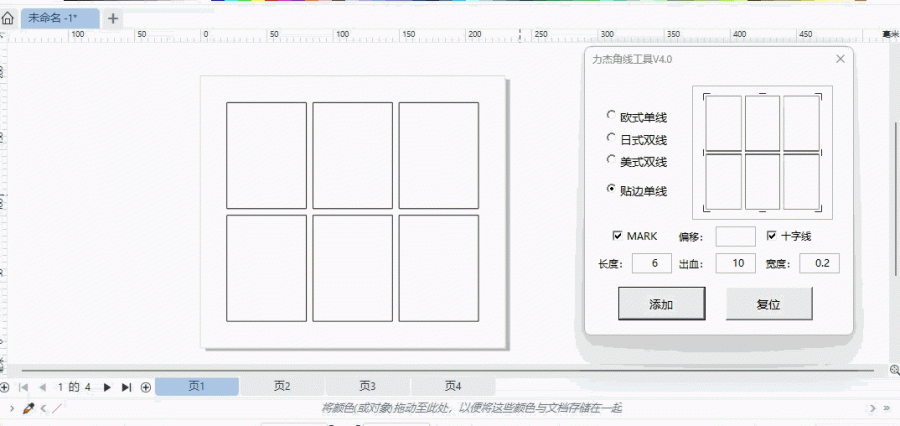
Task: Create a new document with the plus tab
Action: pos(113,18)
